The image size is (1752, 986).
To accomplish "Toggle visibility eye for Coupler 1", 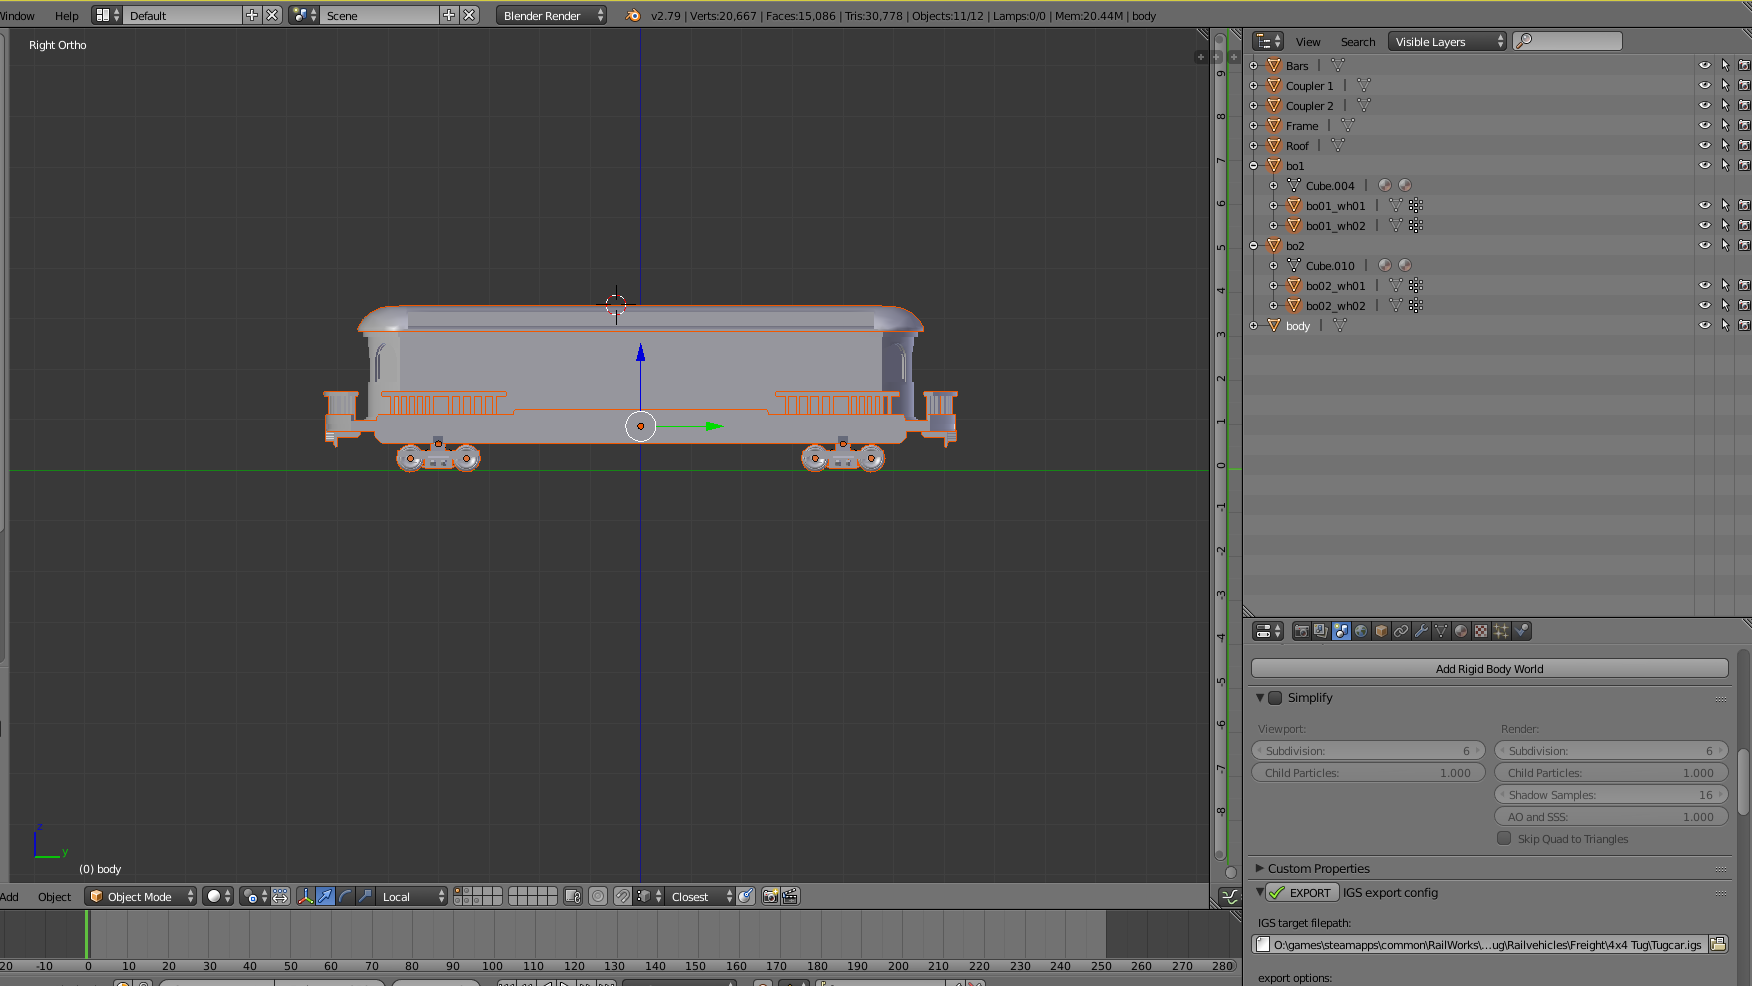I will pos(1705,85).
